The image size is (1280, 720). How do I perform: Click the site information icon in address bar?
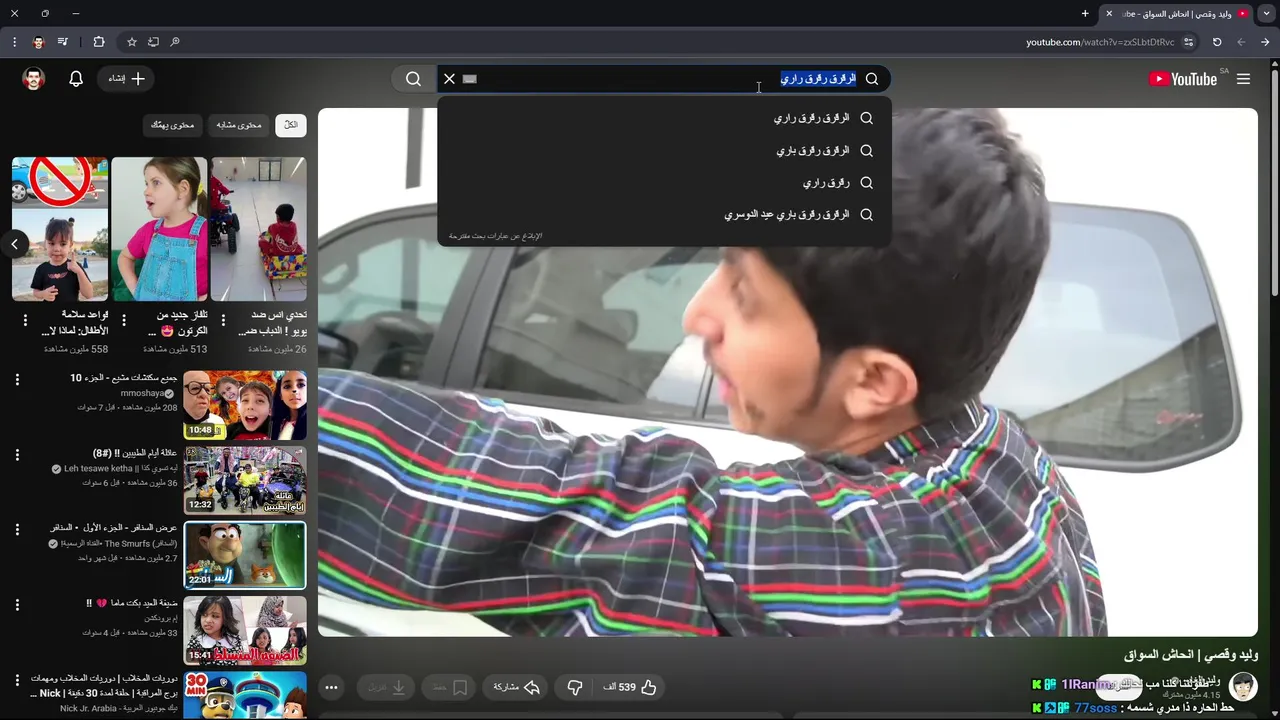pyautogui.click(x=1188, y=42)
